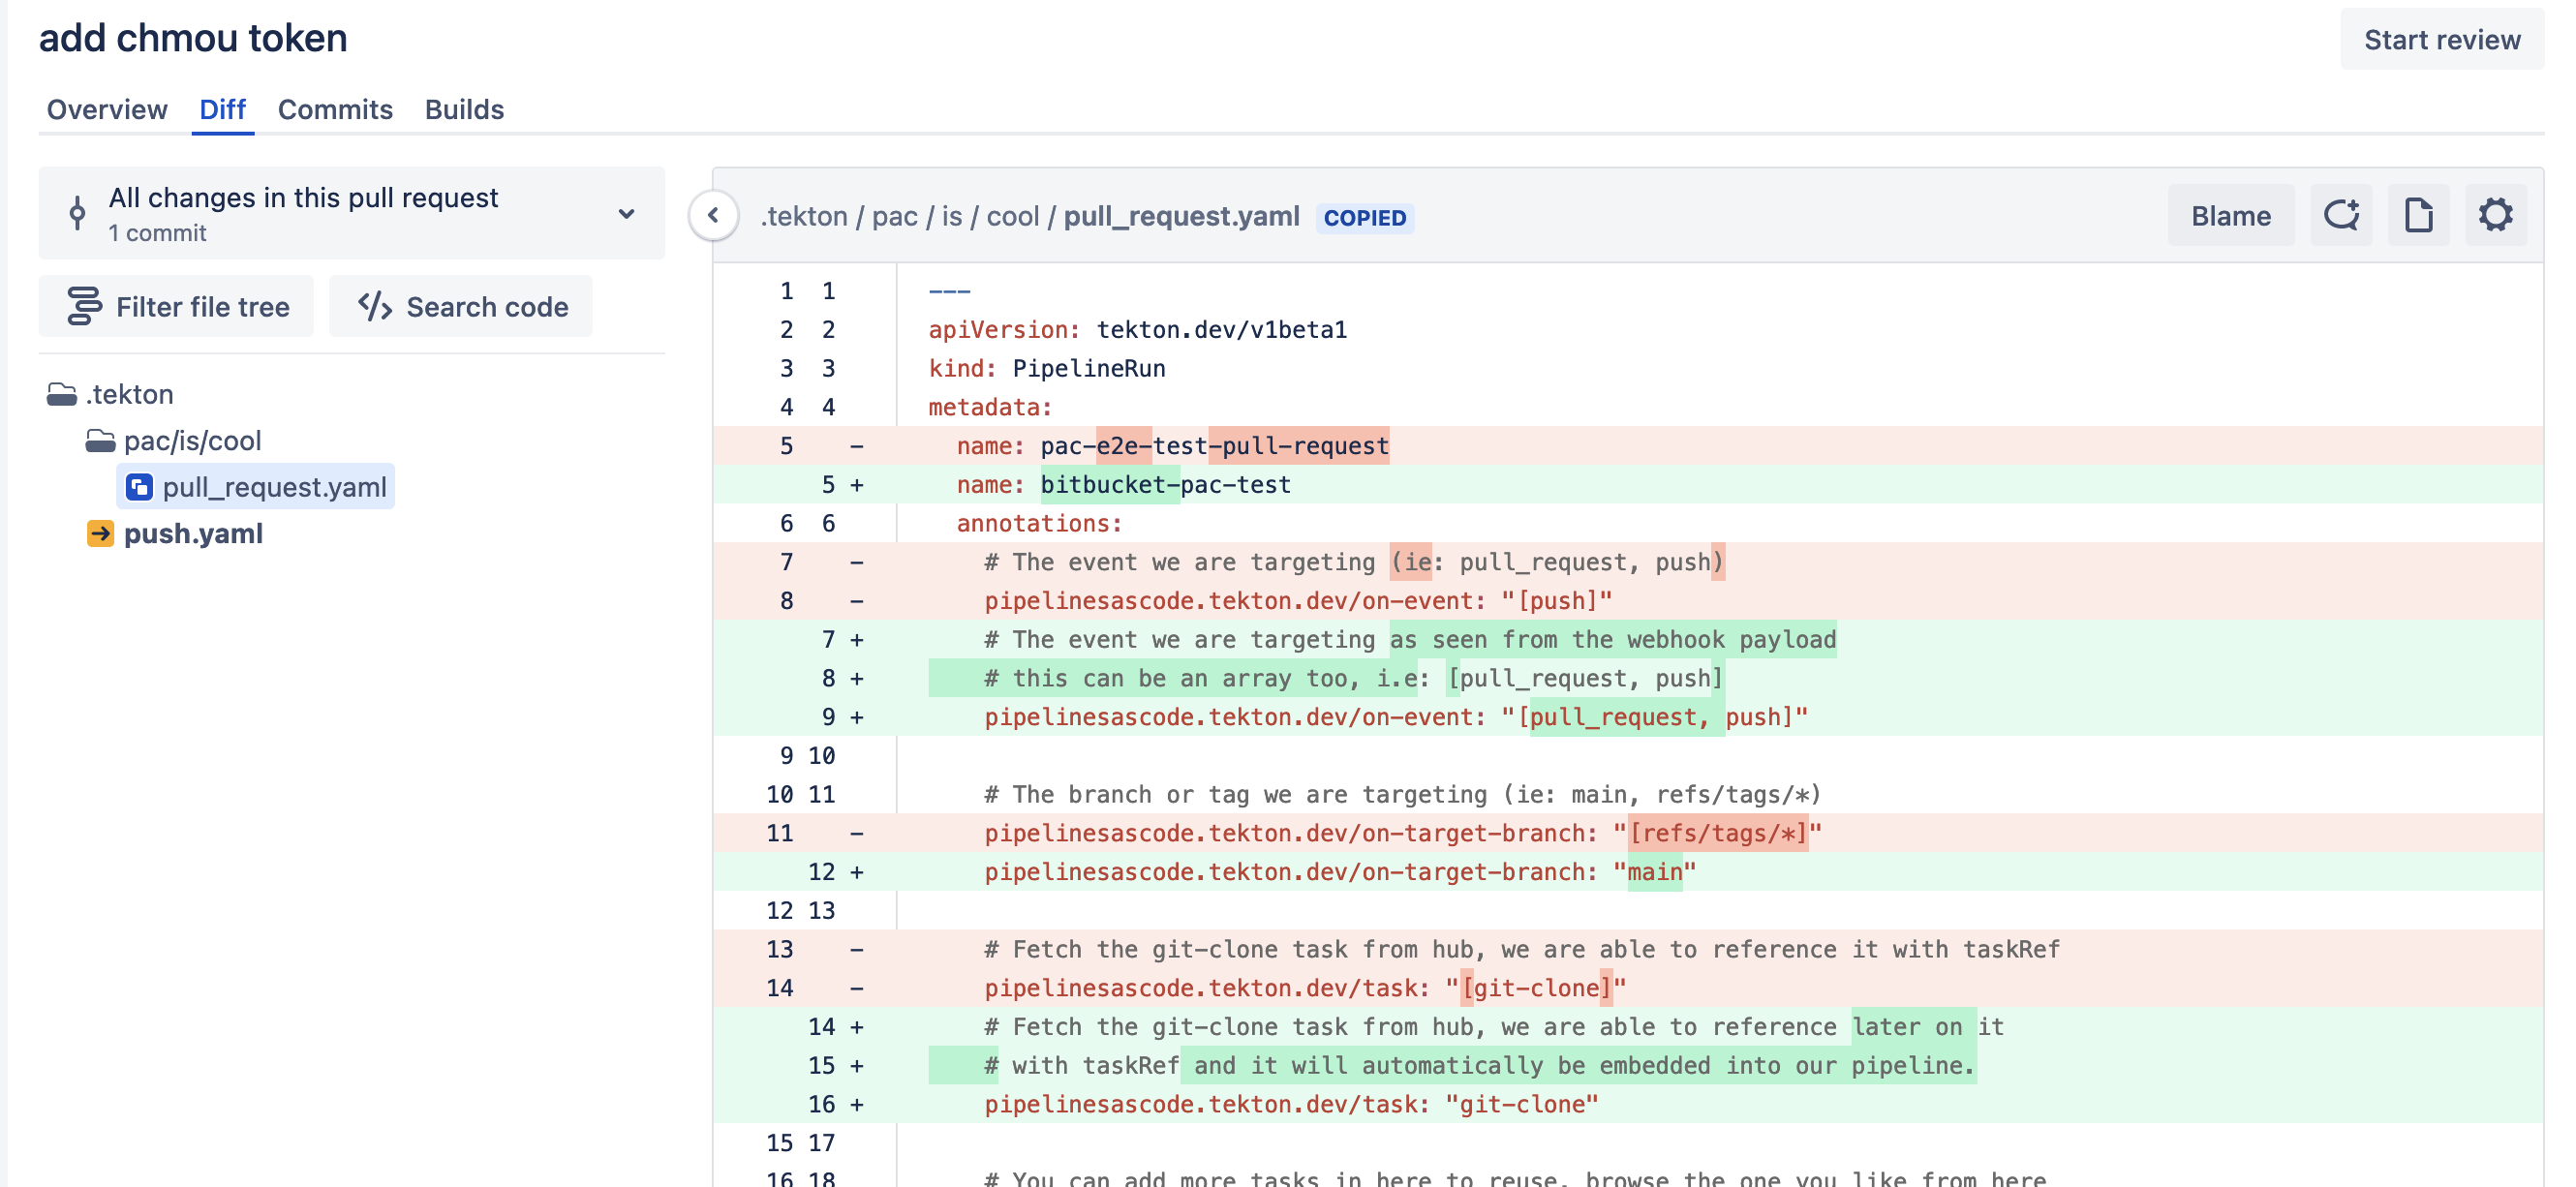Switch to the Overview tab

coord(107,109)
